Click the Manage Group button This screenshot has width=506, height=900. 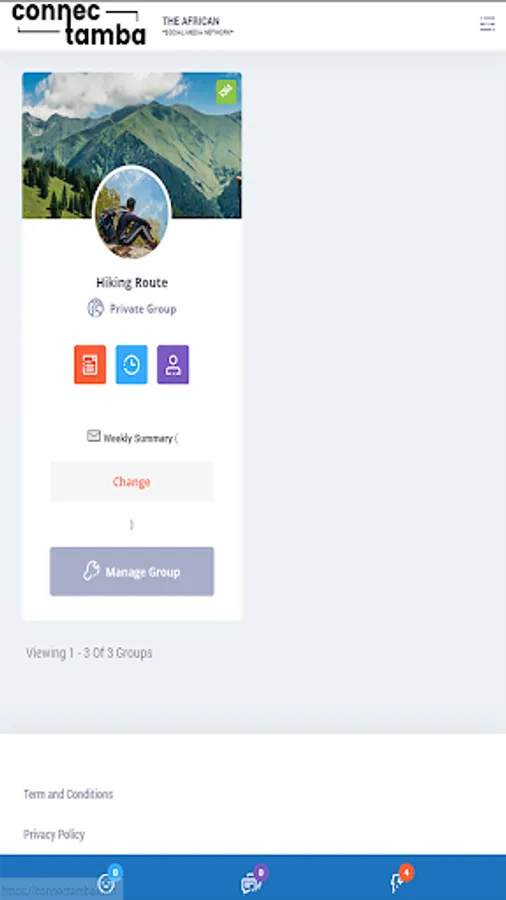click(x=131, y=572)
